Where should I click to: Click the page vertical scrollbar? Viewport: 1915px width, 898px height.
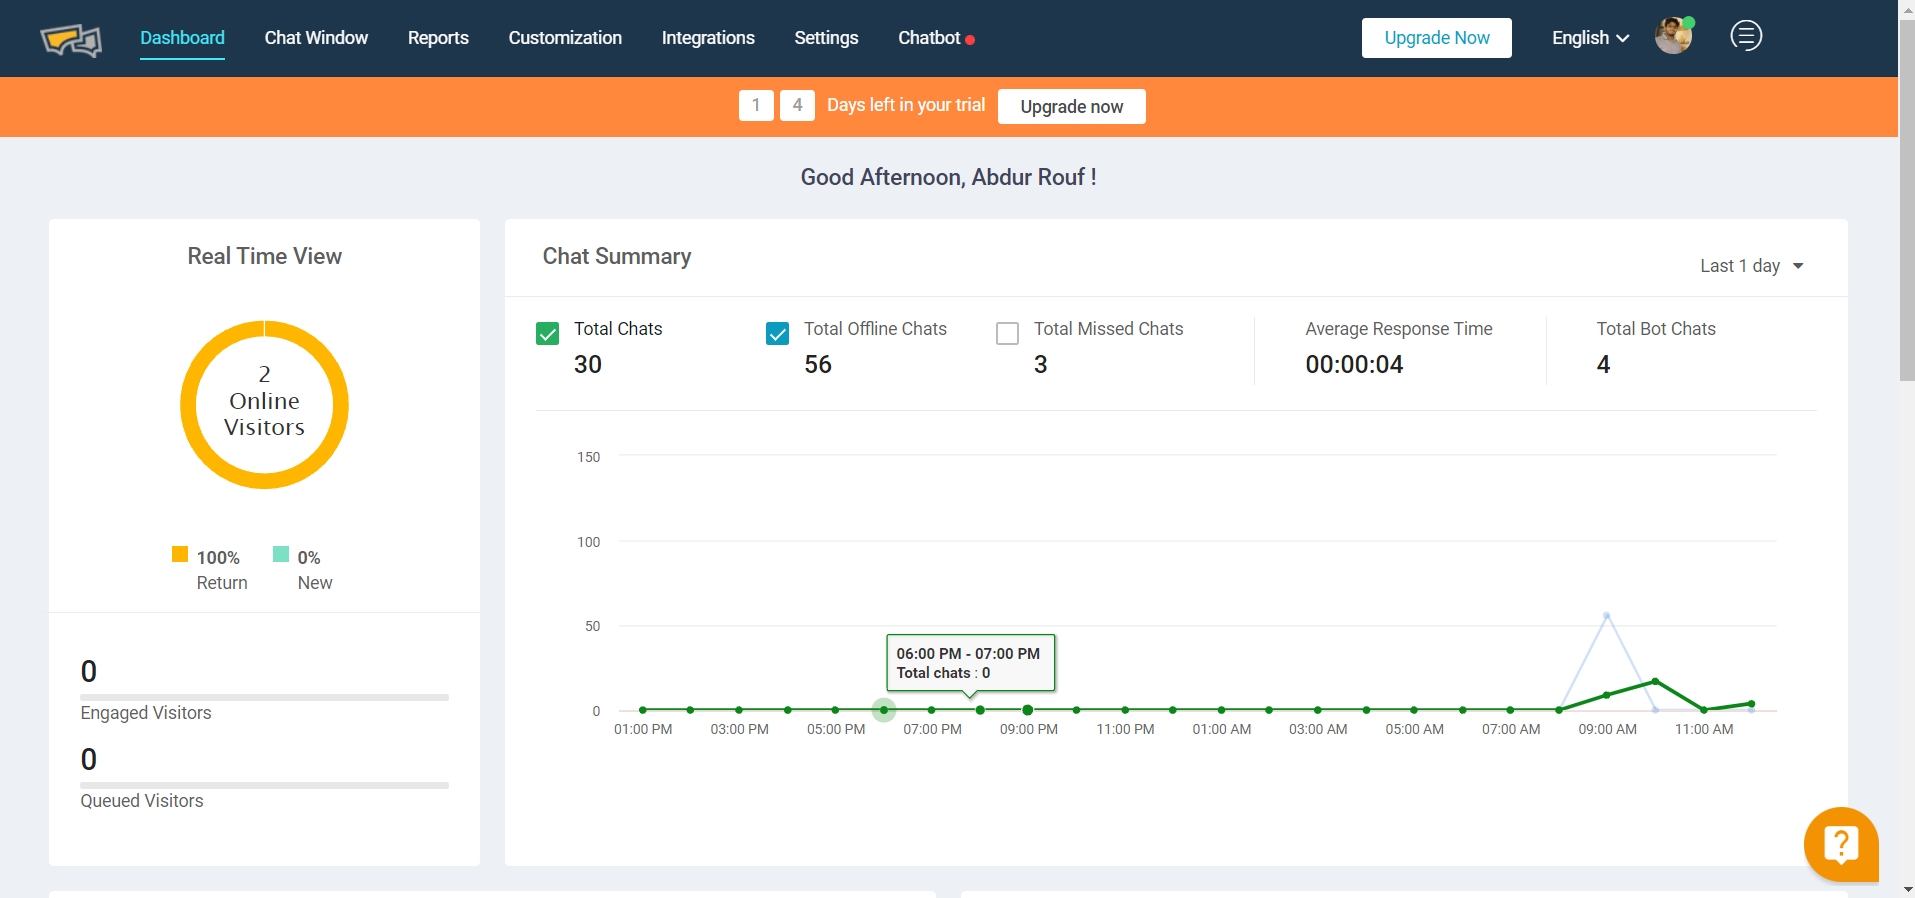point(1907,200)
